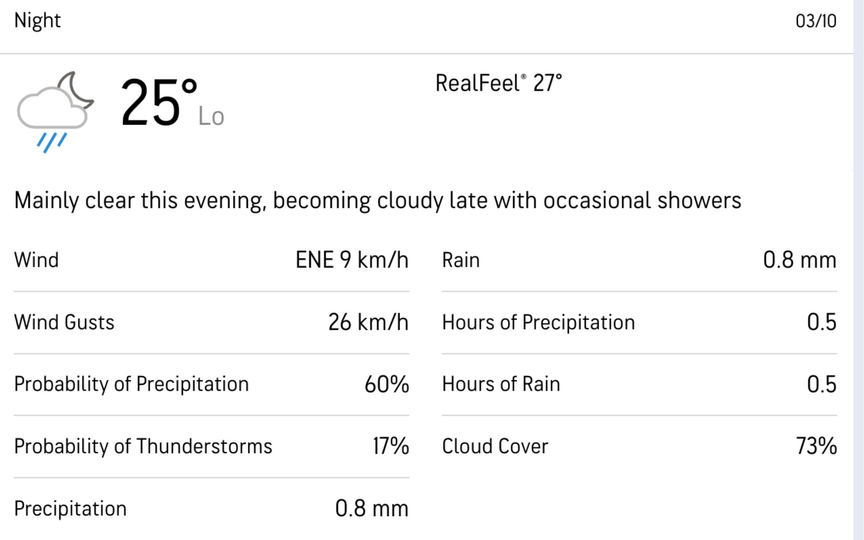The image size is (864, 540).
Task: Click the RealFeel 27° reading
Action: click(x=498, y=83)
